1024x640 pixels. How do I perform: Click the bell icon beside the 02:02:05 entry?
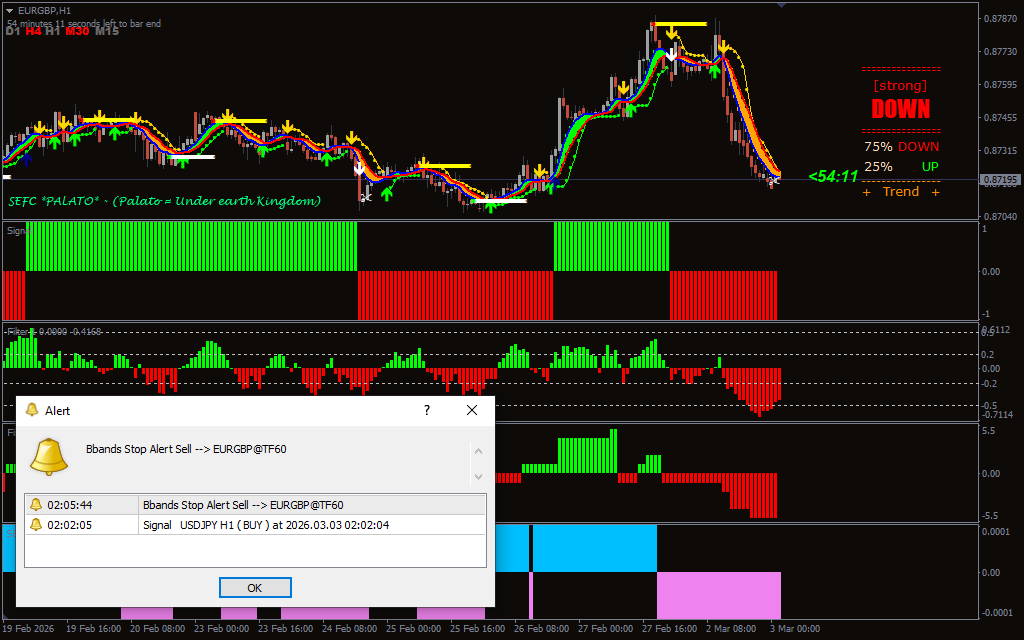[x=36, y=525]
